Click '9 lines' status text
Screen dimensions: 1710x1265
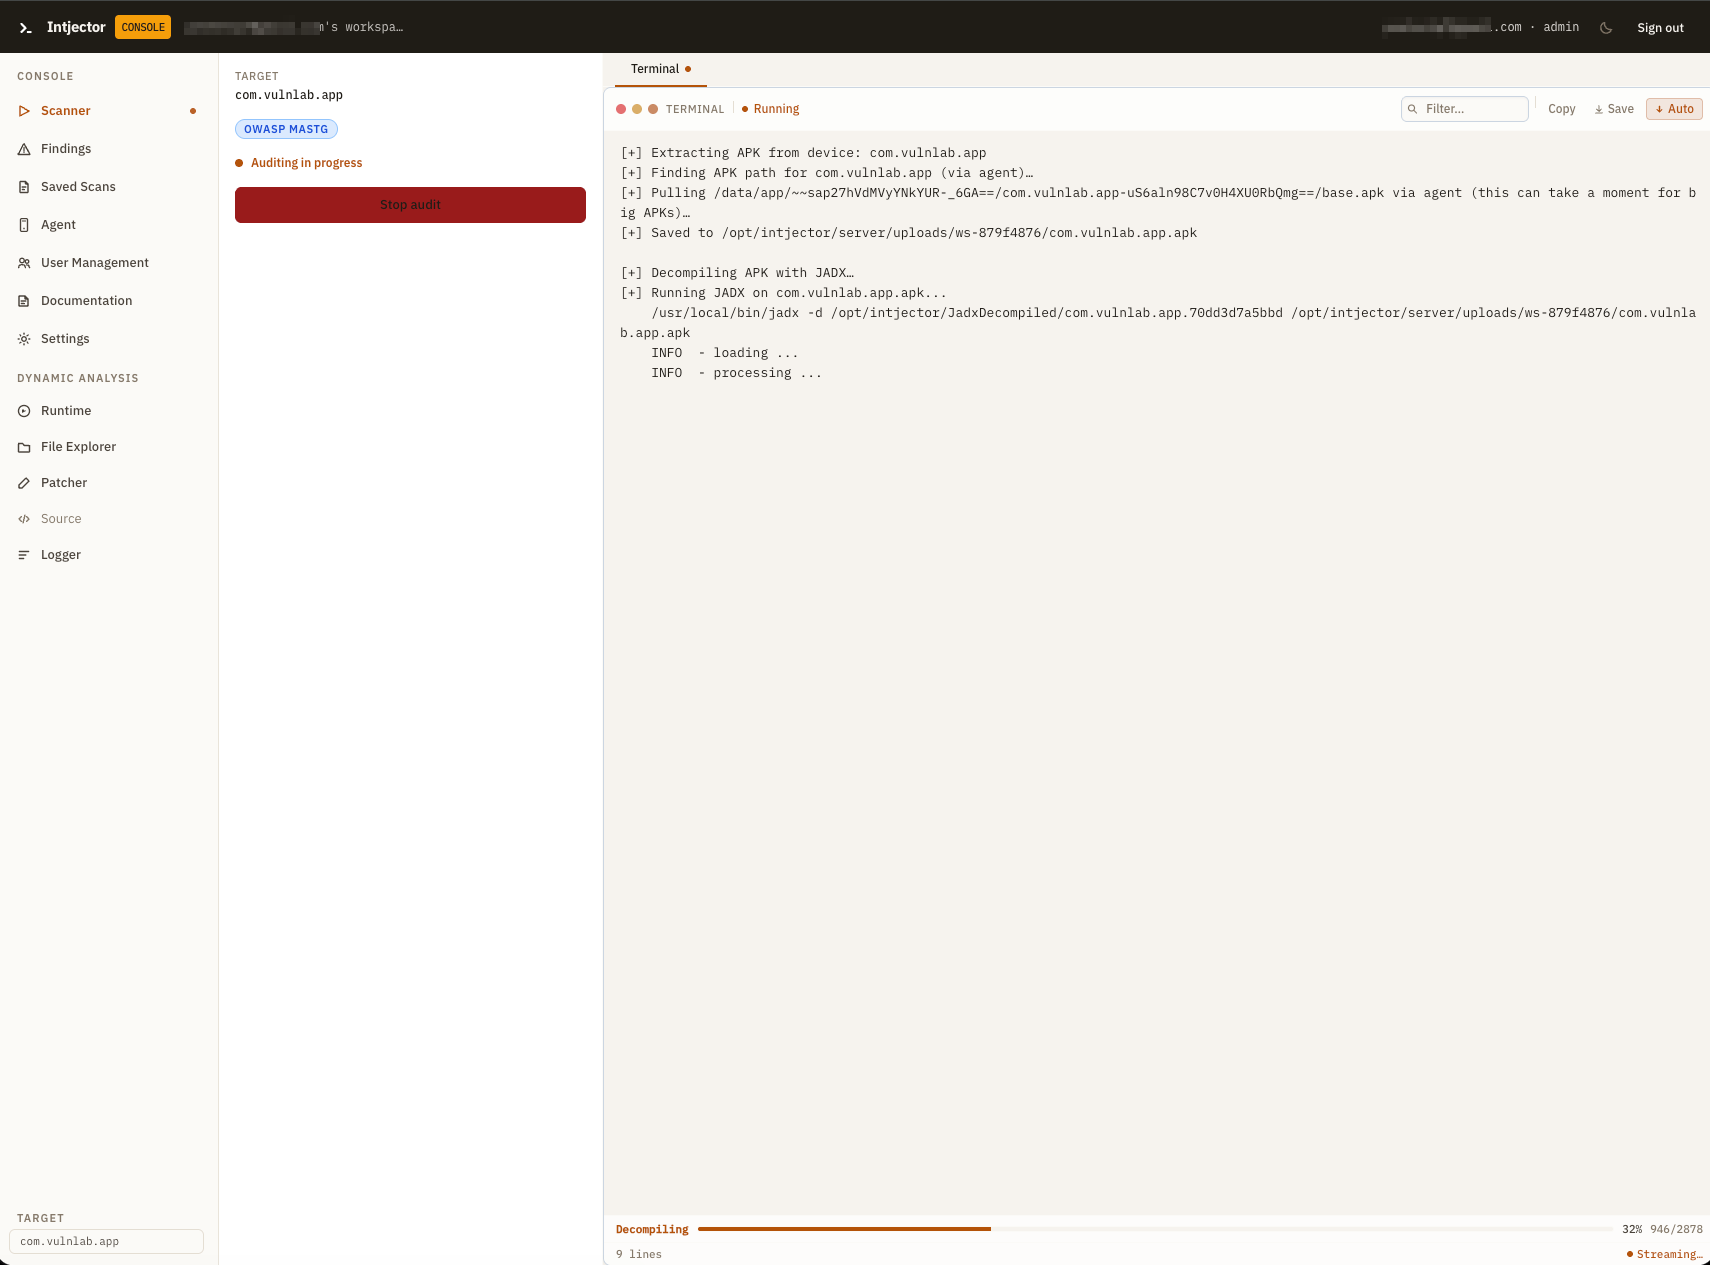(639, 1254)
